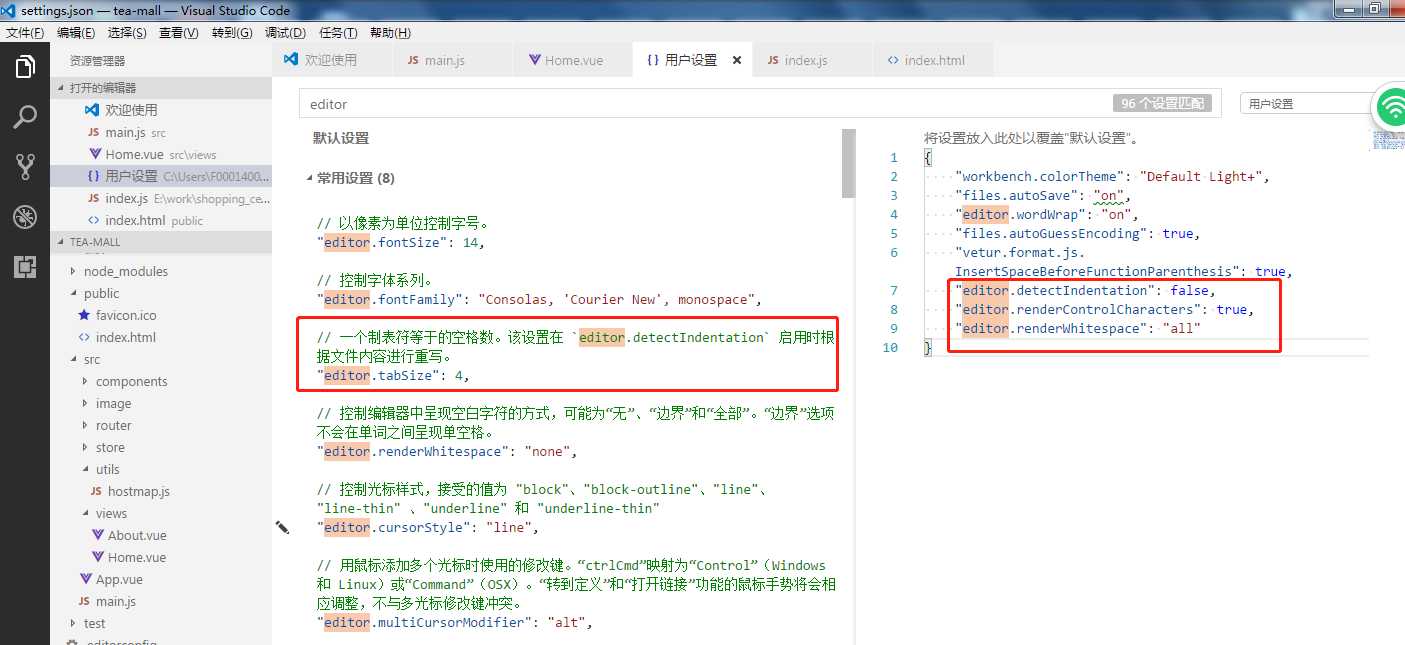Viewport: 1405px width, 645px height.
Task: Click the files.autoSave on user setting line
Action: (x=1042, y=195)
